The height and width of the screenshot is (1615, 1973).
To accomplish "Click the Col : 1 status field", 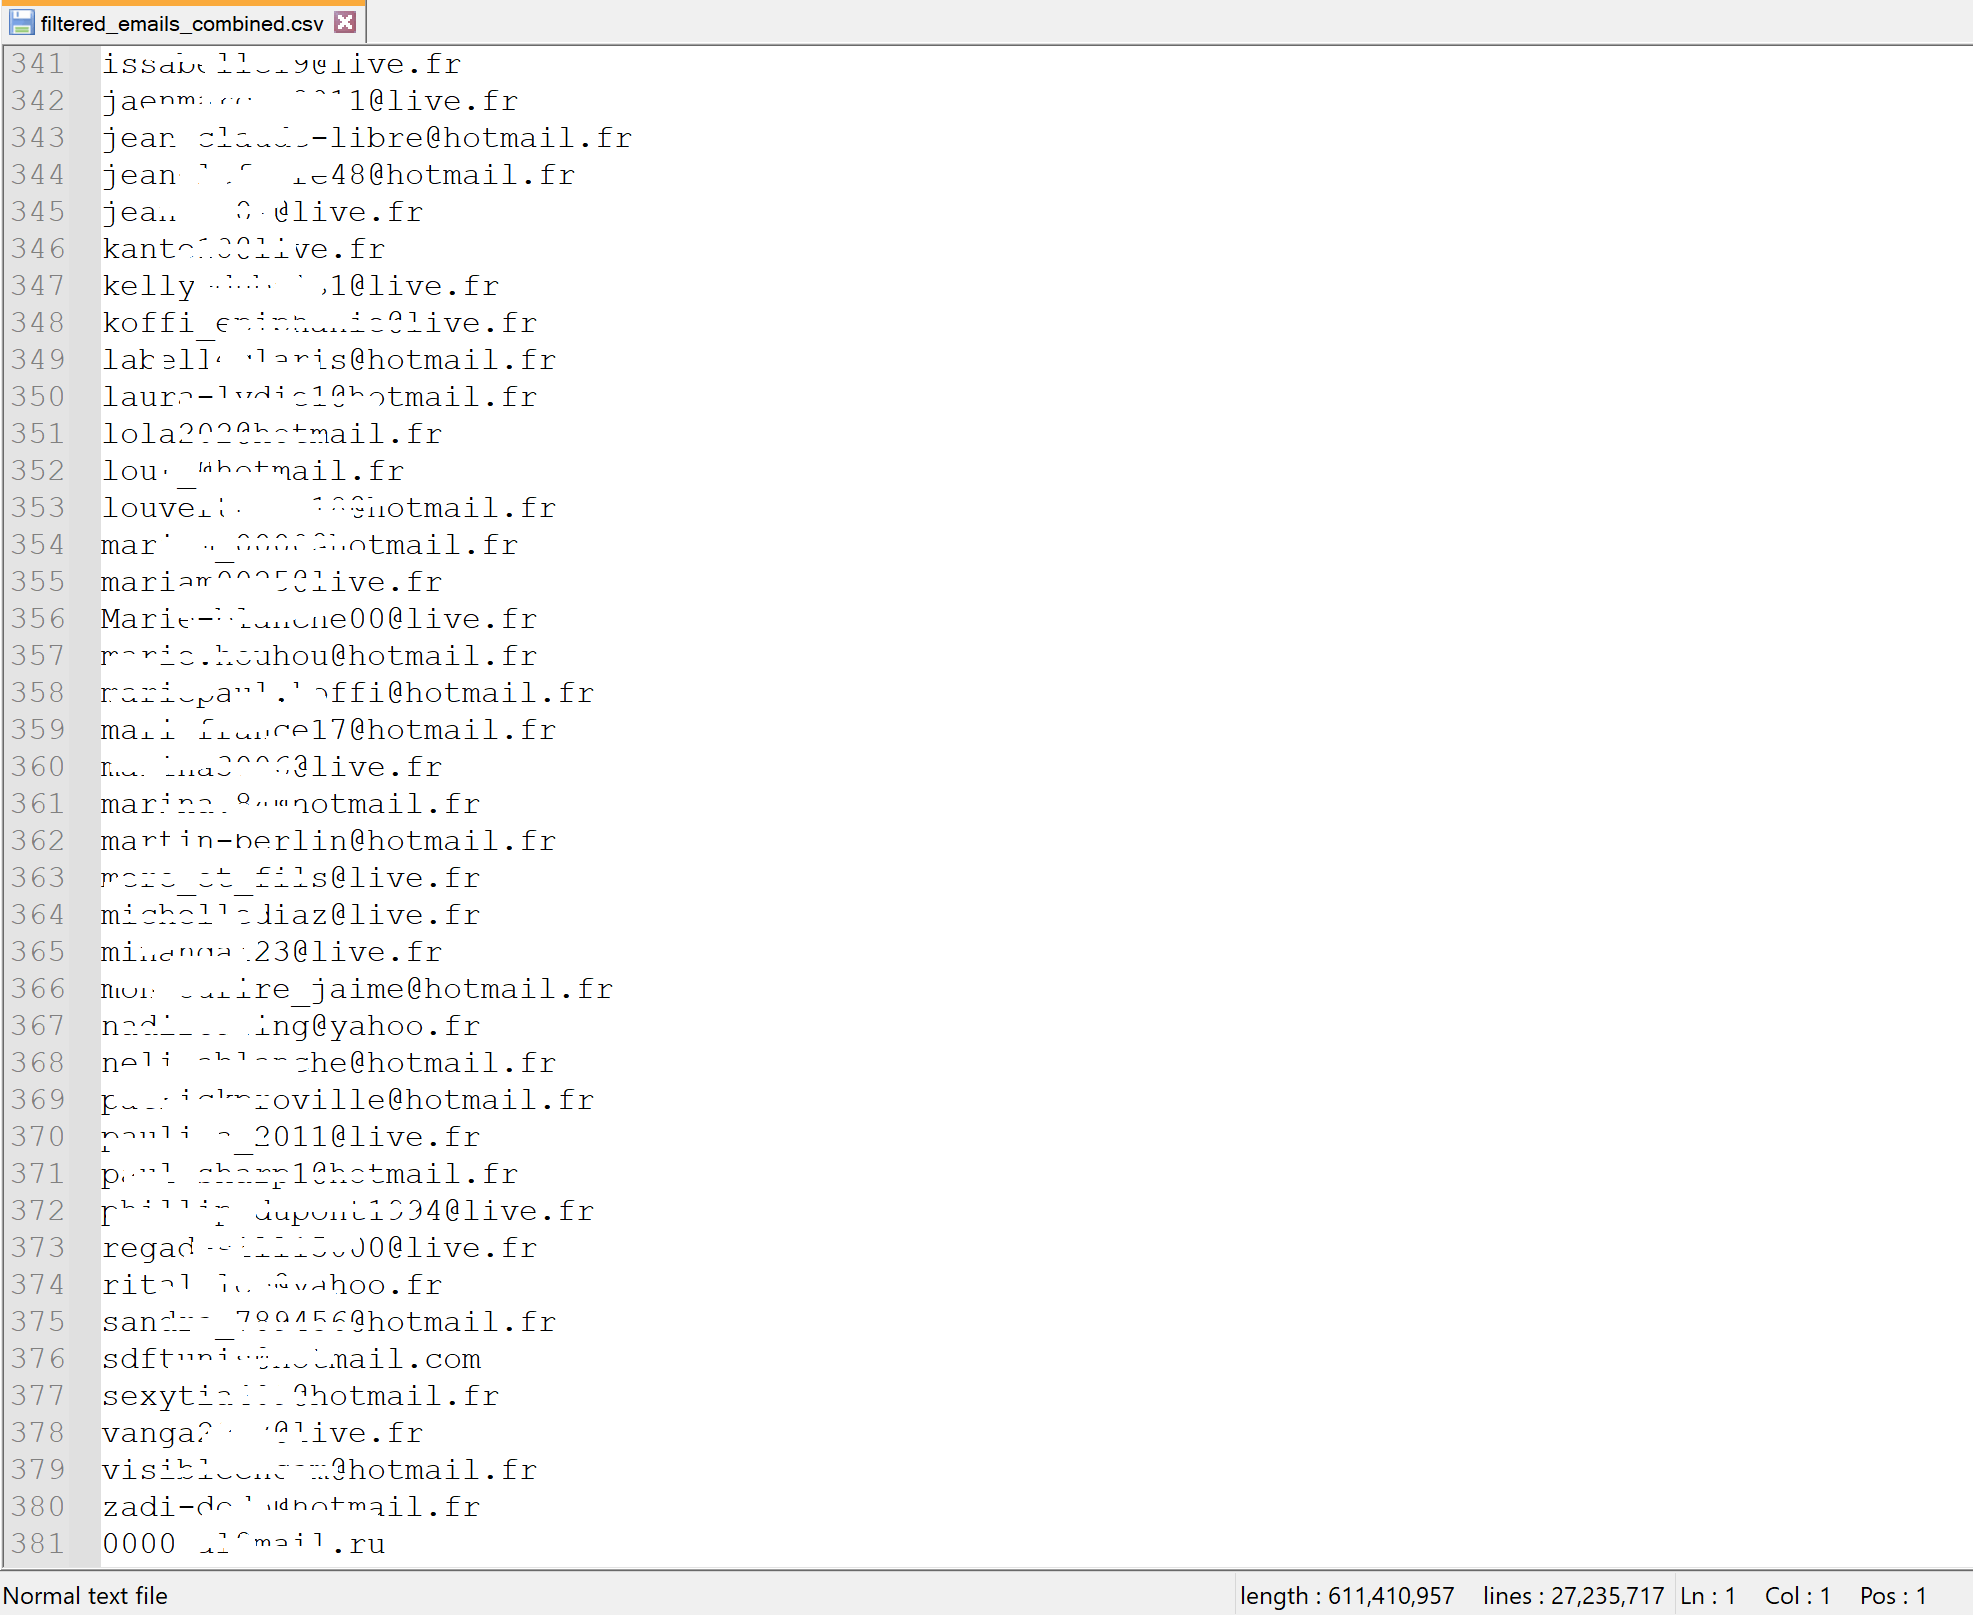I will [x=1797, y=1595].
